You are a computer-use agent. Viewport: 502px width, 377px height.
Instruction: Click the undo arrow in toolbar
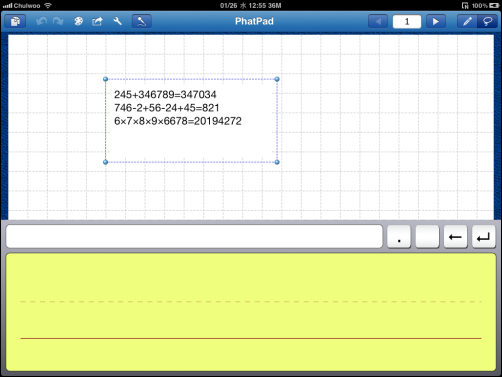[x=41, y=22]
